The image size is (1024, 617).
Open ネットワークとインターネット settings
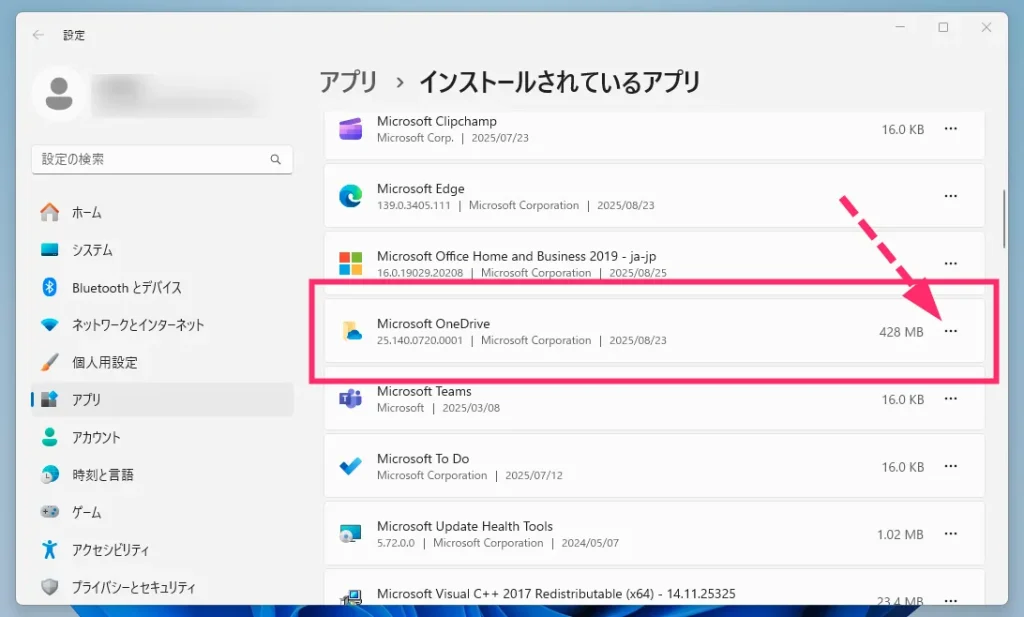point(162,324)
